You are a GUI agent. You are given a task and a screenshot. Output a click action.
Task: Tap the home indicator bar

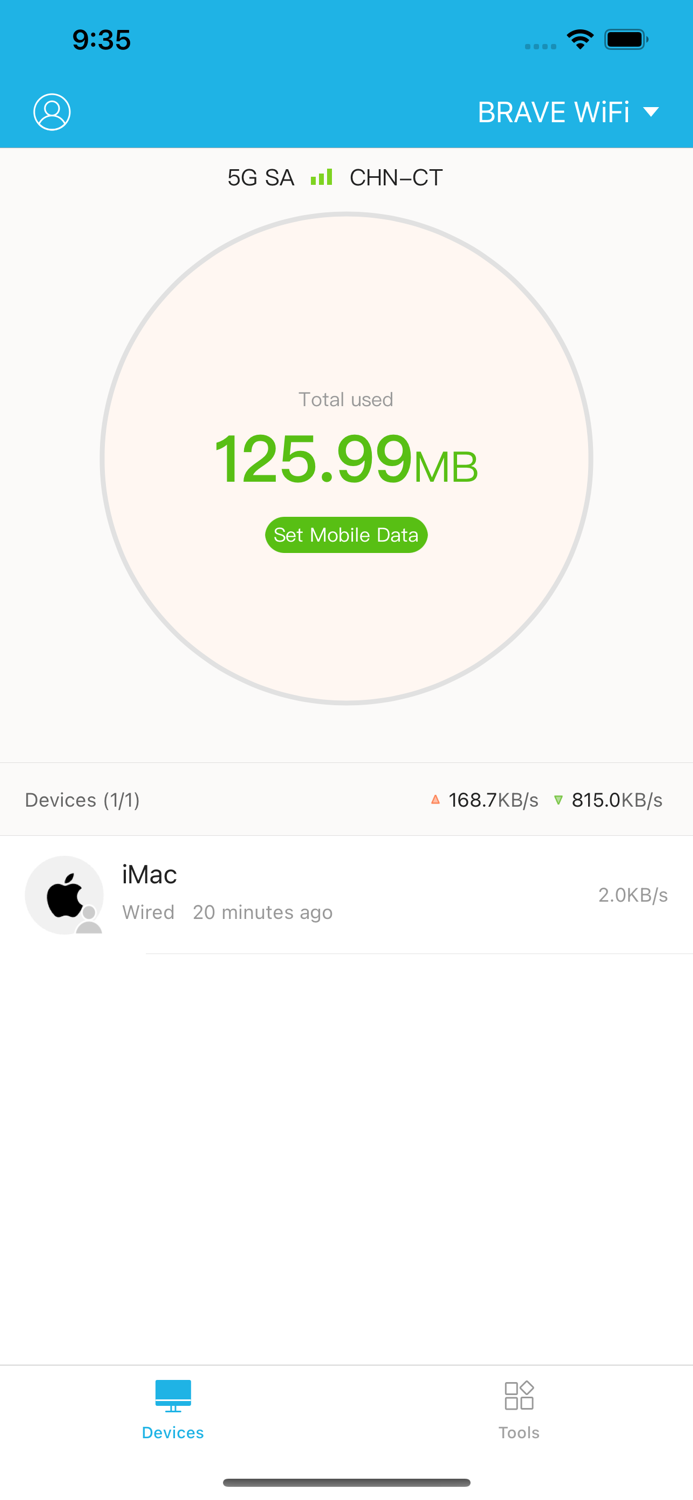346,1483
